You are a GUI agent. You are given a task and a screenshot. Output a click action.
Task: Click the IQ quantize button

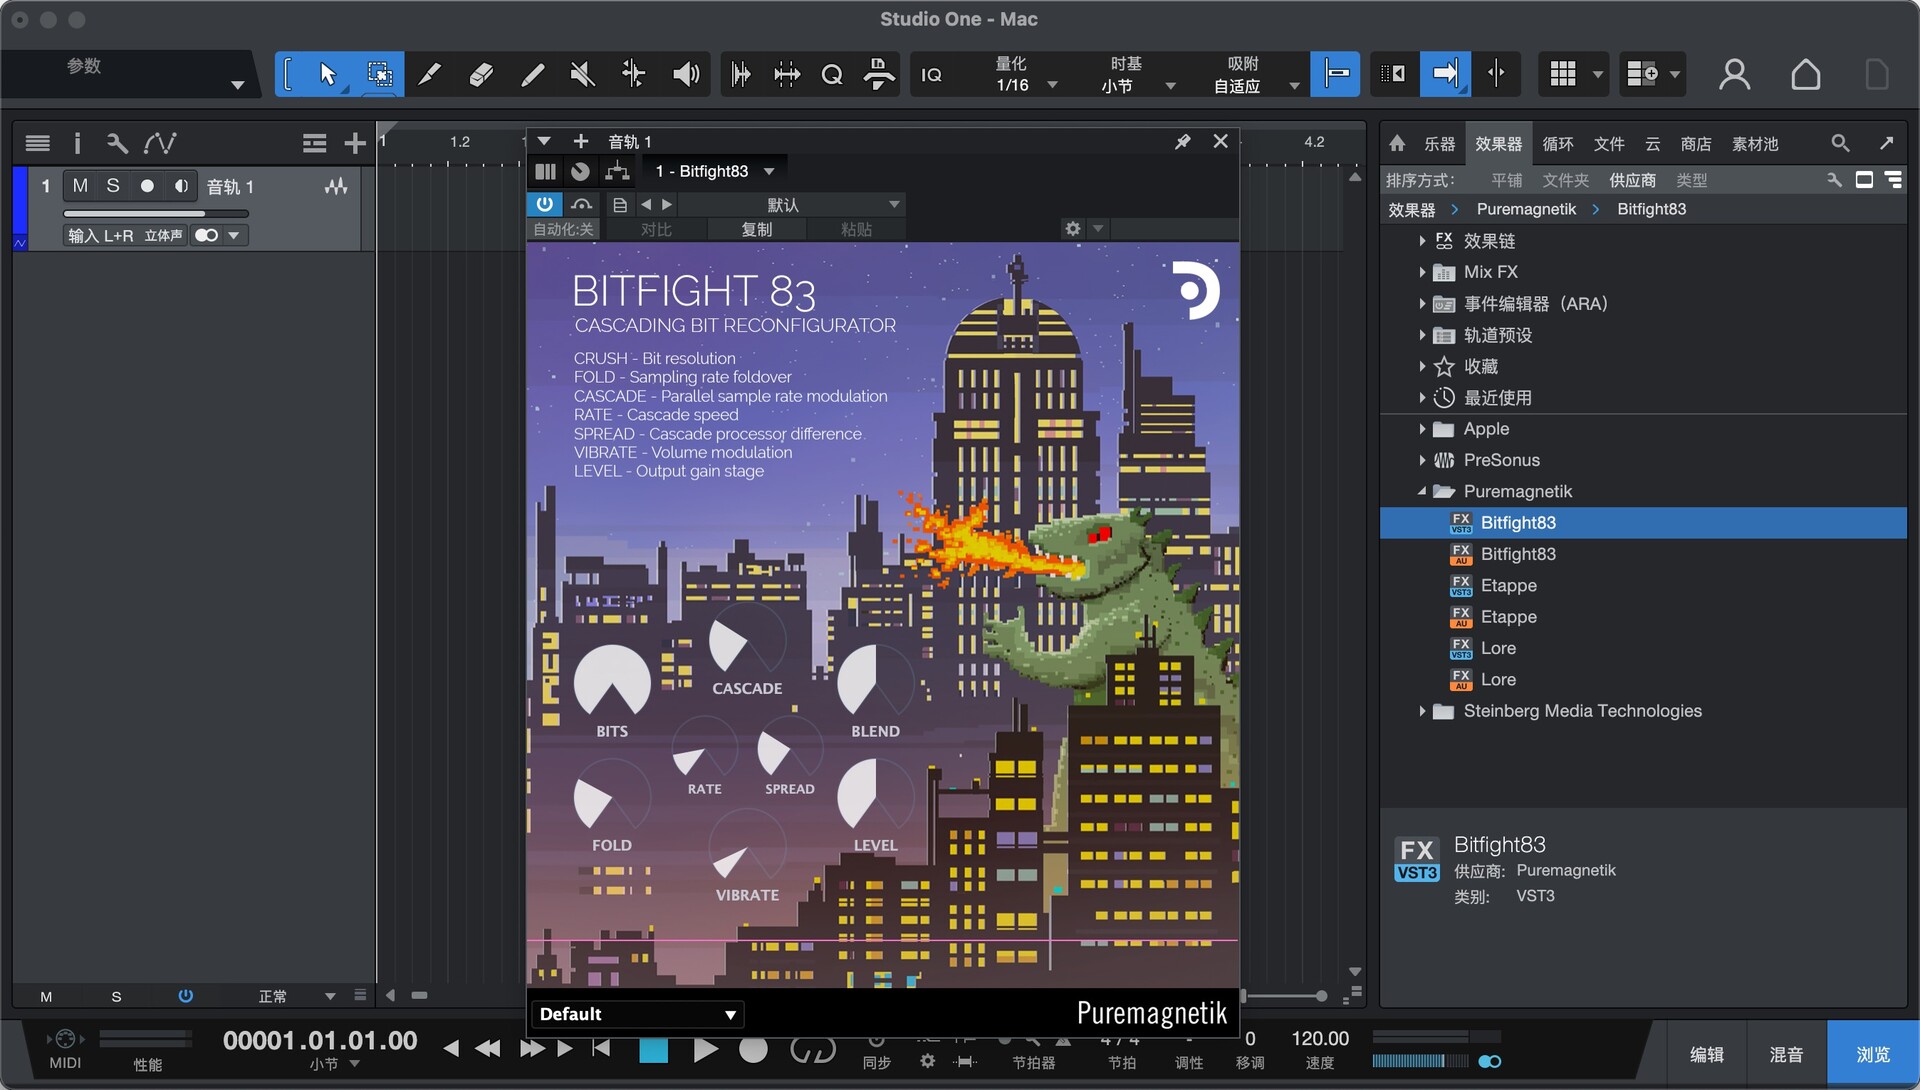point(931,75)
